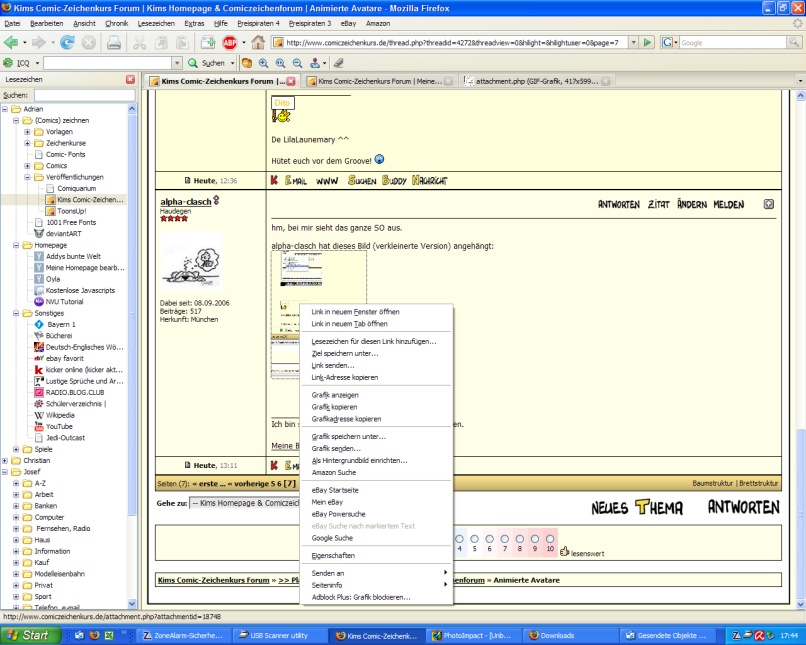Click the green Go arrow beside URL
Image resolution: width=806 pixels, height=645 pixels.
pyautogui.click(x=647, y=43)
